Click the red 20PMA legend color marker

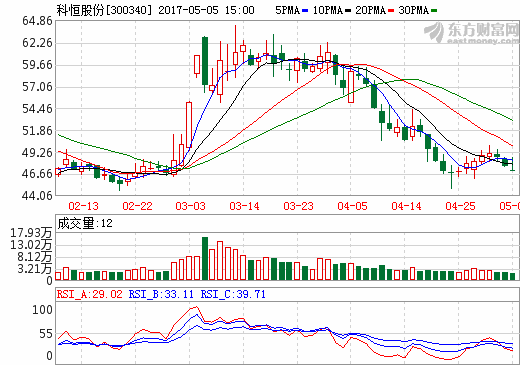tap(391, 11)
